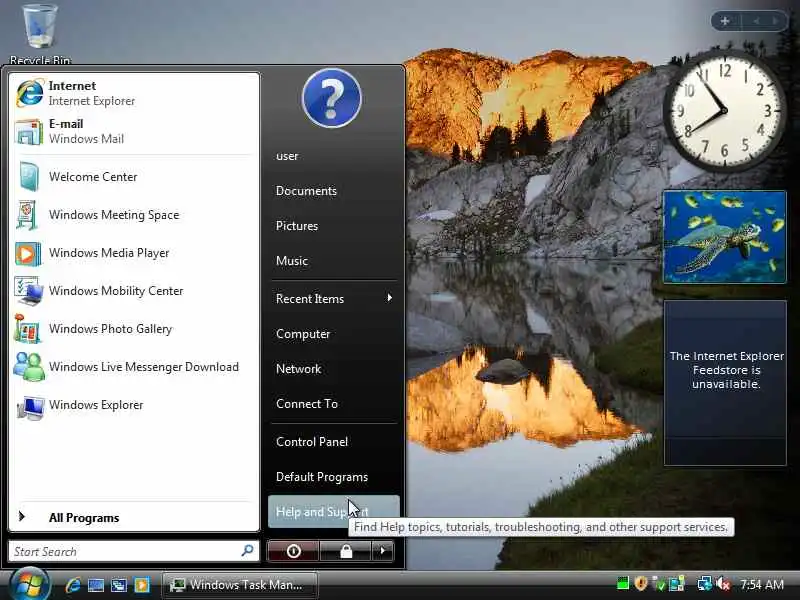This screenshot has height=600, width=800.
Task: Click the network tray icon
Action: pos(705,583)
